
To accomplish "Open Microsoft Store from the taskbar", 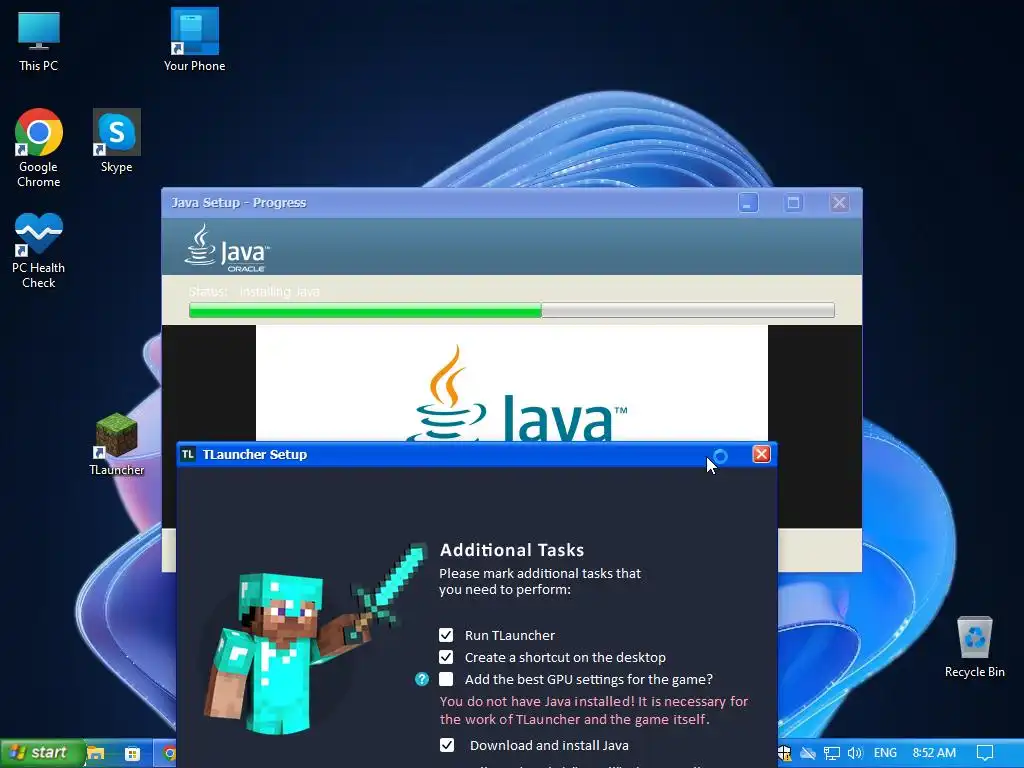I will pos(133,753).
